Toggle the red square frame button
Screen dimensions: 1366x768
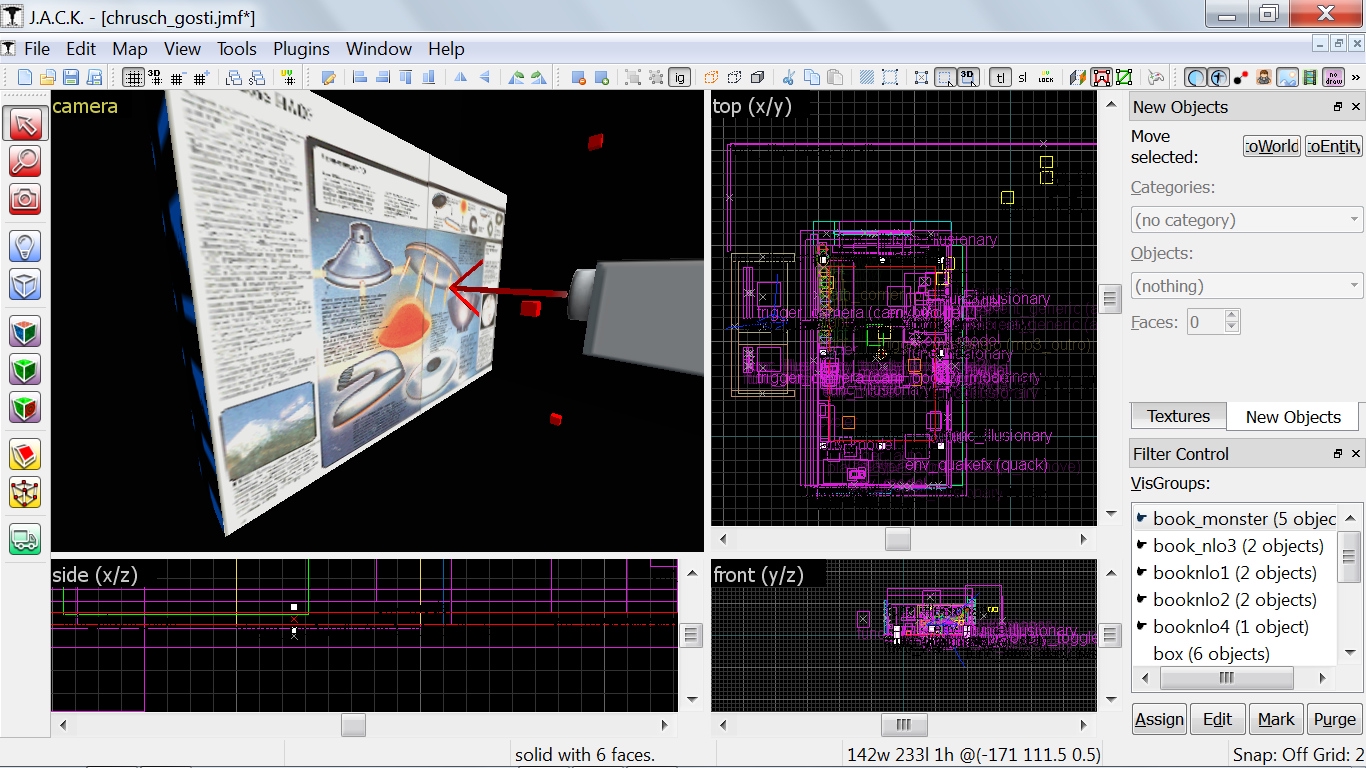tap(1101, 78)
